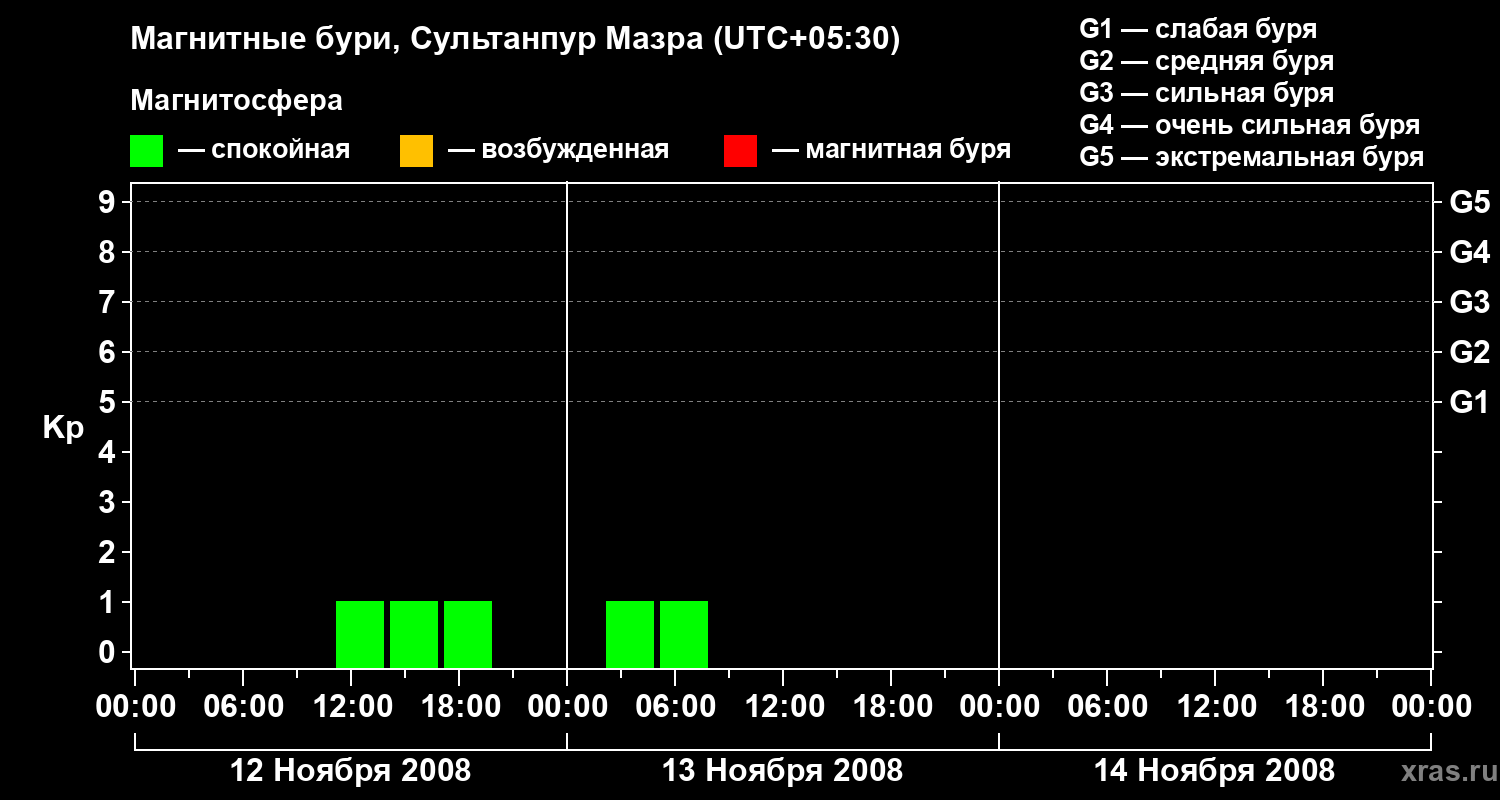The height and width of the screenshot is (800, 1500).
Task: Click the 12:00 tick label on 12 November
Action: tap(352, 707)
